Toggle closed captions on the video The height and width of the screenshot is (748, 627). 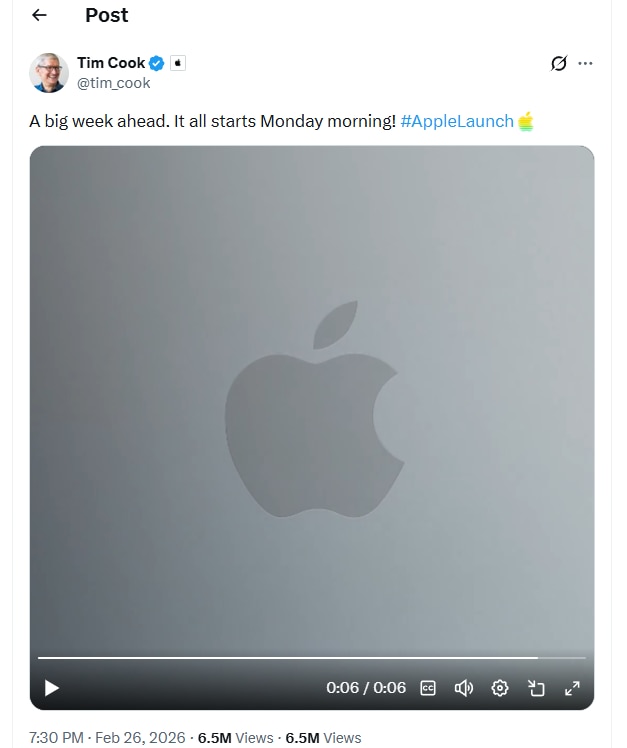428,688
